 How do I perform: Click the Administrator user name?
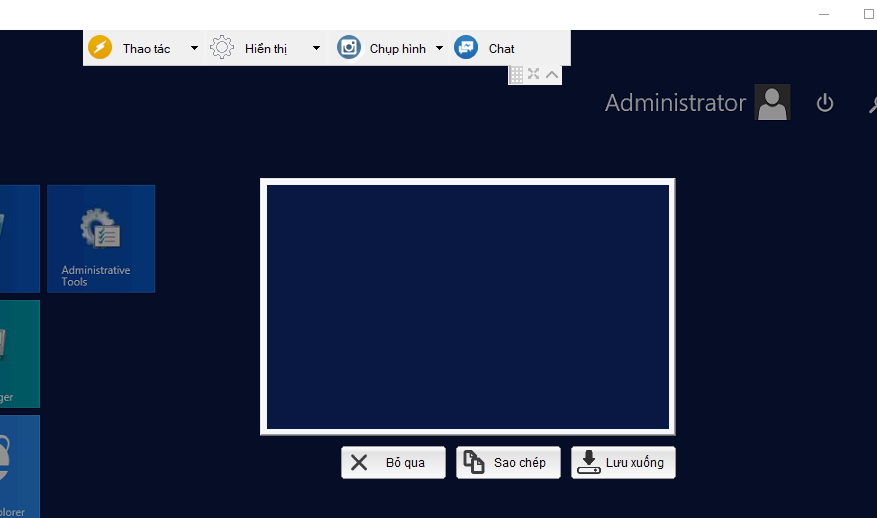coord(675,103)
